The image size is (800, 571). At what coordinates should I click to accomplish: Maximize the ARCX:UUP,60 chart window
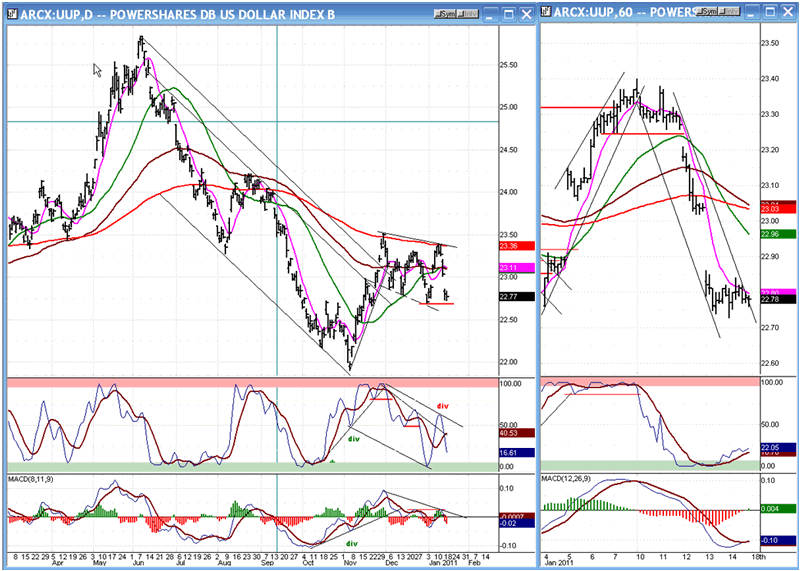(770, 11)
